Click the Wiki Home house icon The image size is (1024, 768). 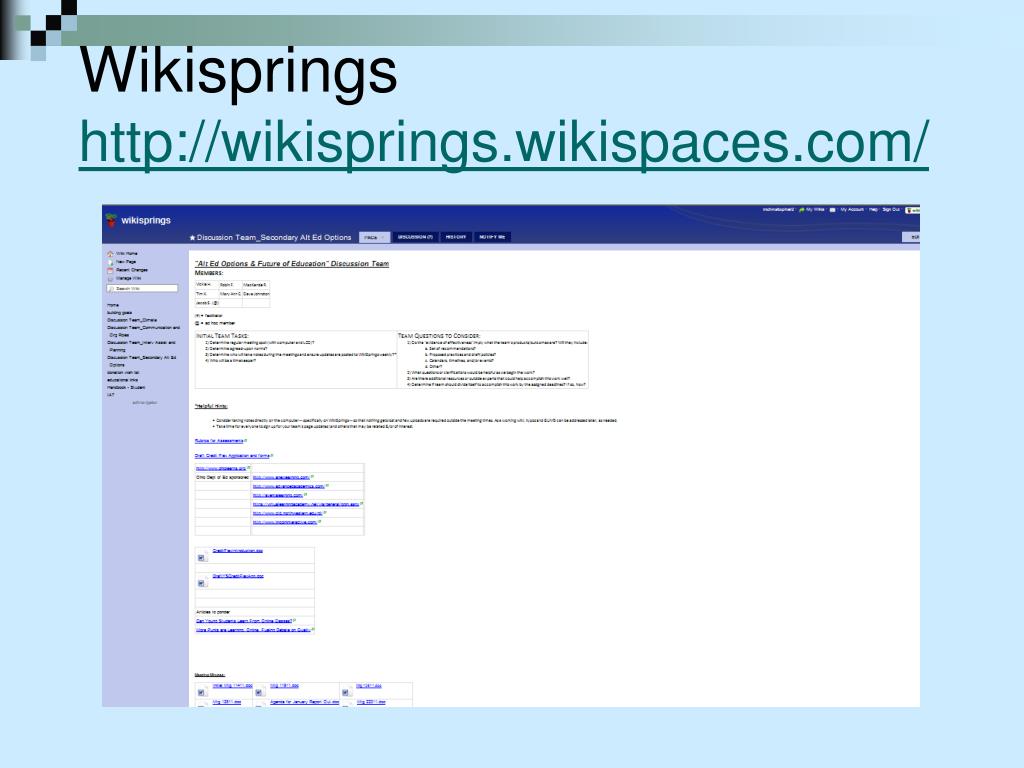[110, 253]
